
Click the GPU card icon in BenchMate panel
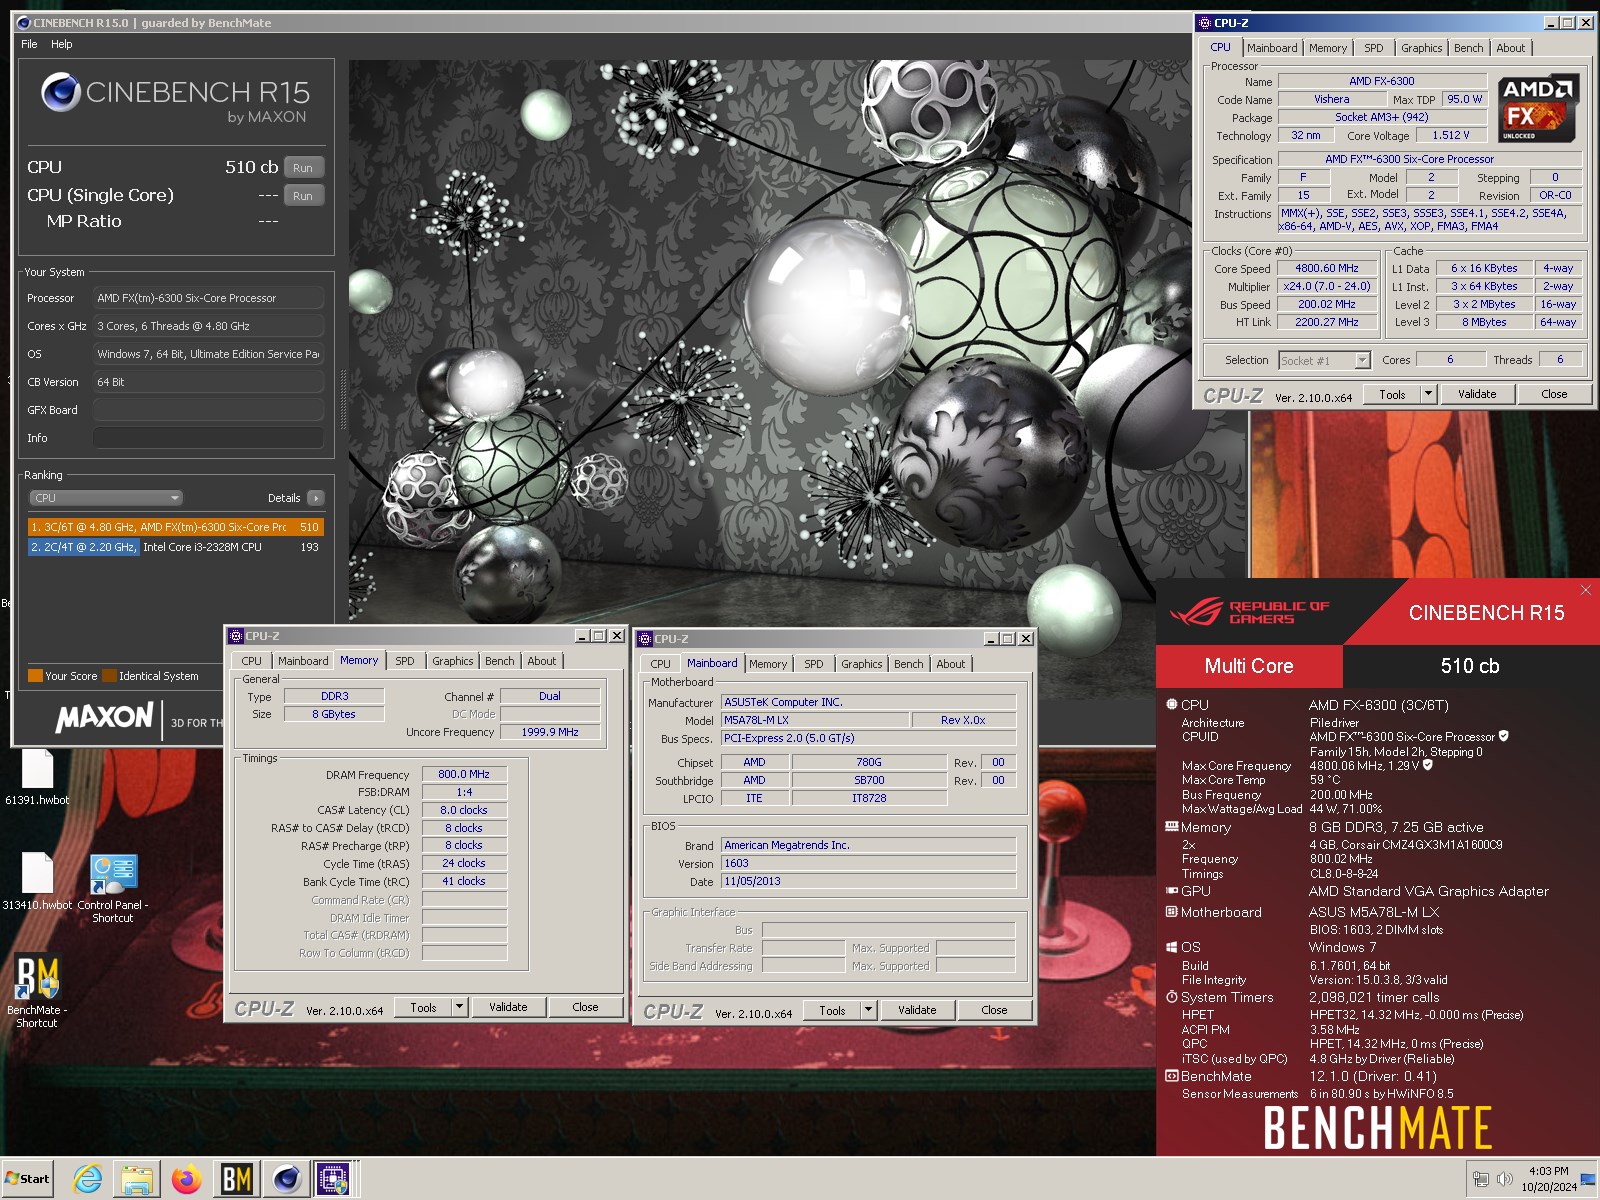pos(1171,890)
